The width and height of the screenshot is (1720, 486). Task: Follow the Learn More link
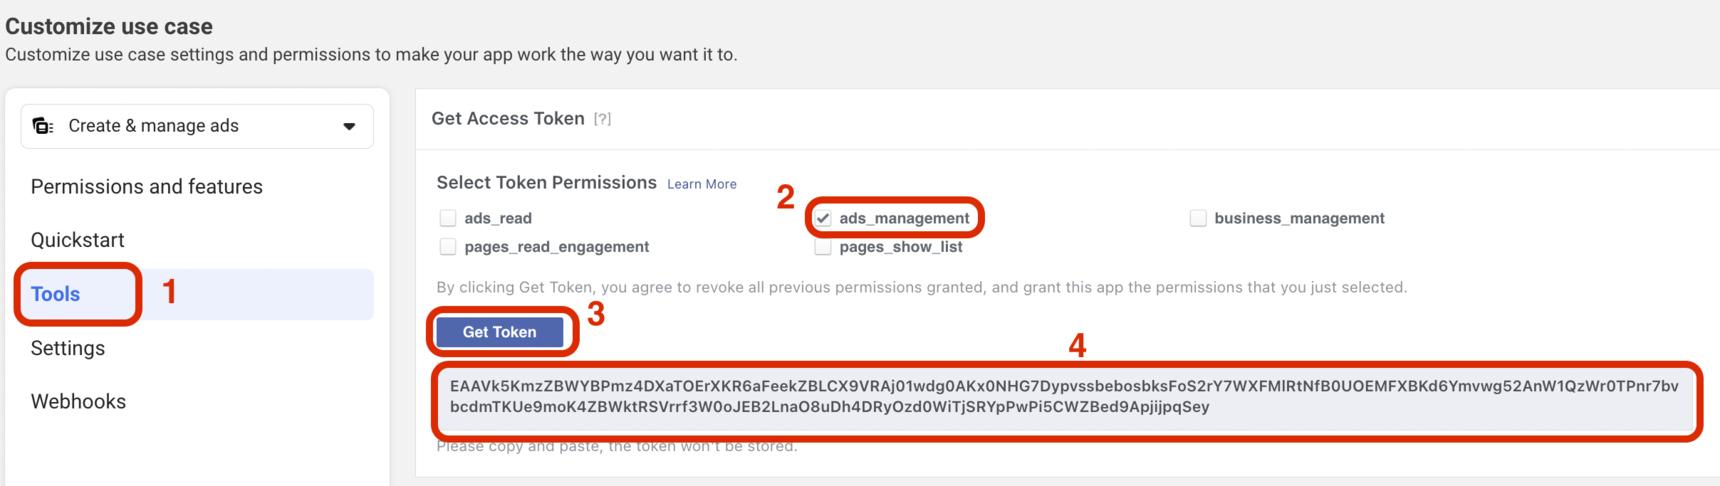(702, 184)
